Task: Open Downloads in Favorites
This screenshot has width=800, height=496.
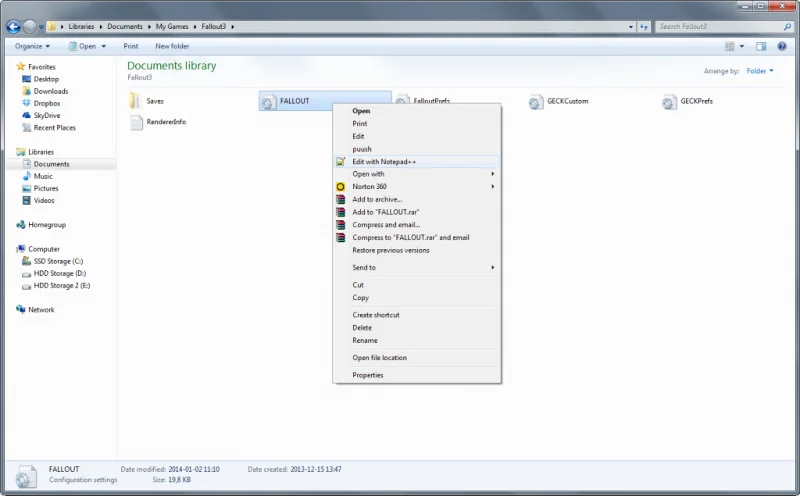Action: tap(51, 91)
